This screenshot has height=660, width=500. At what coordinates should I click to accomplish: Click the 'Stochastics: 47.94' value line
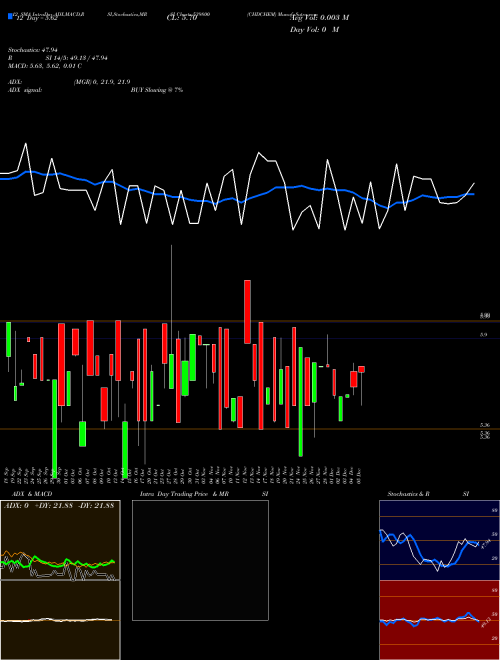[x=32, y=50]
